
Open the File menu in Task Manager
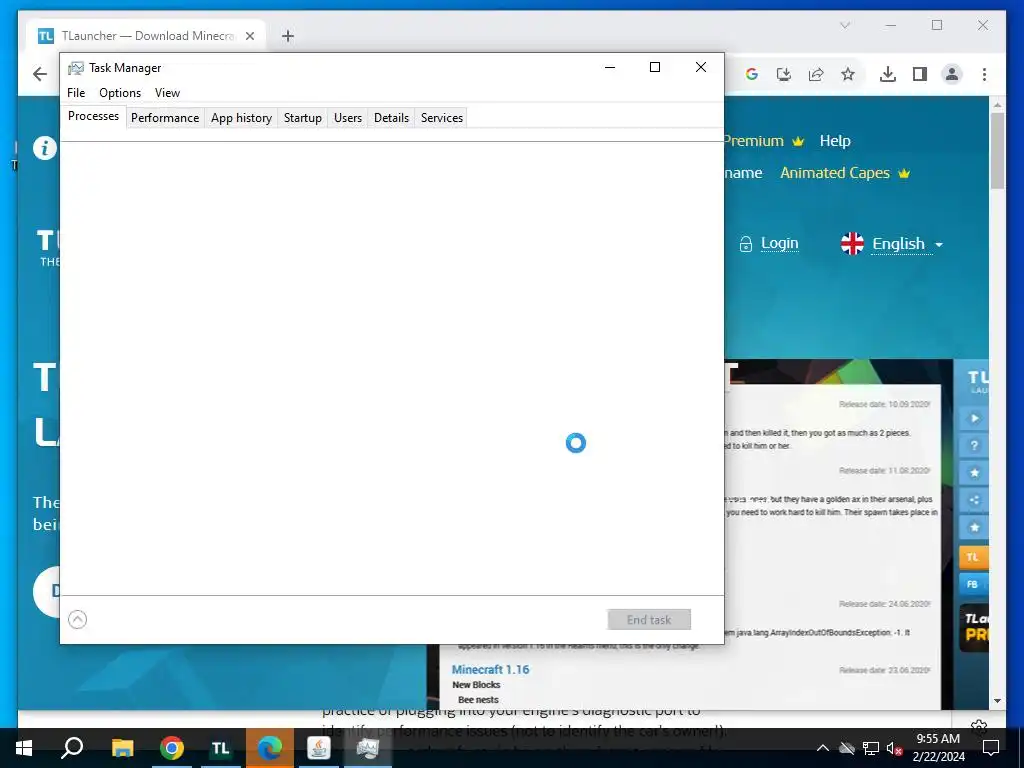point(76,93)
